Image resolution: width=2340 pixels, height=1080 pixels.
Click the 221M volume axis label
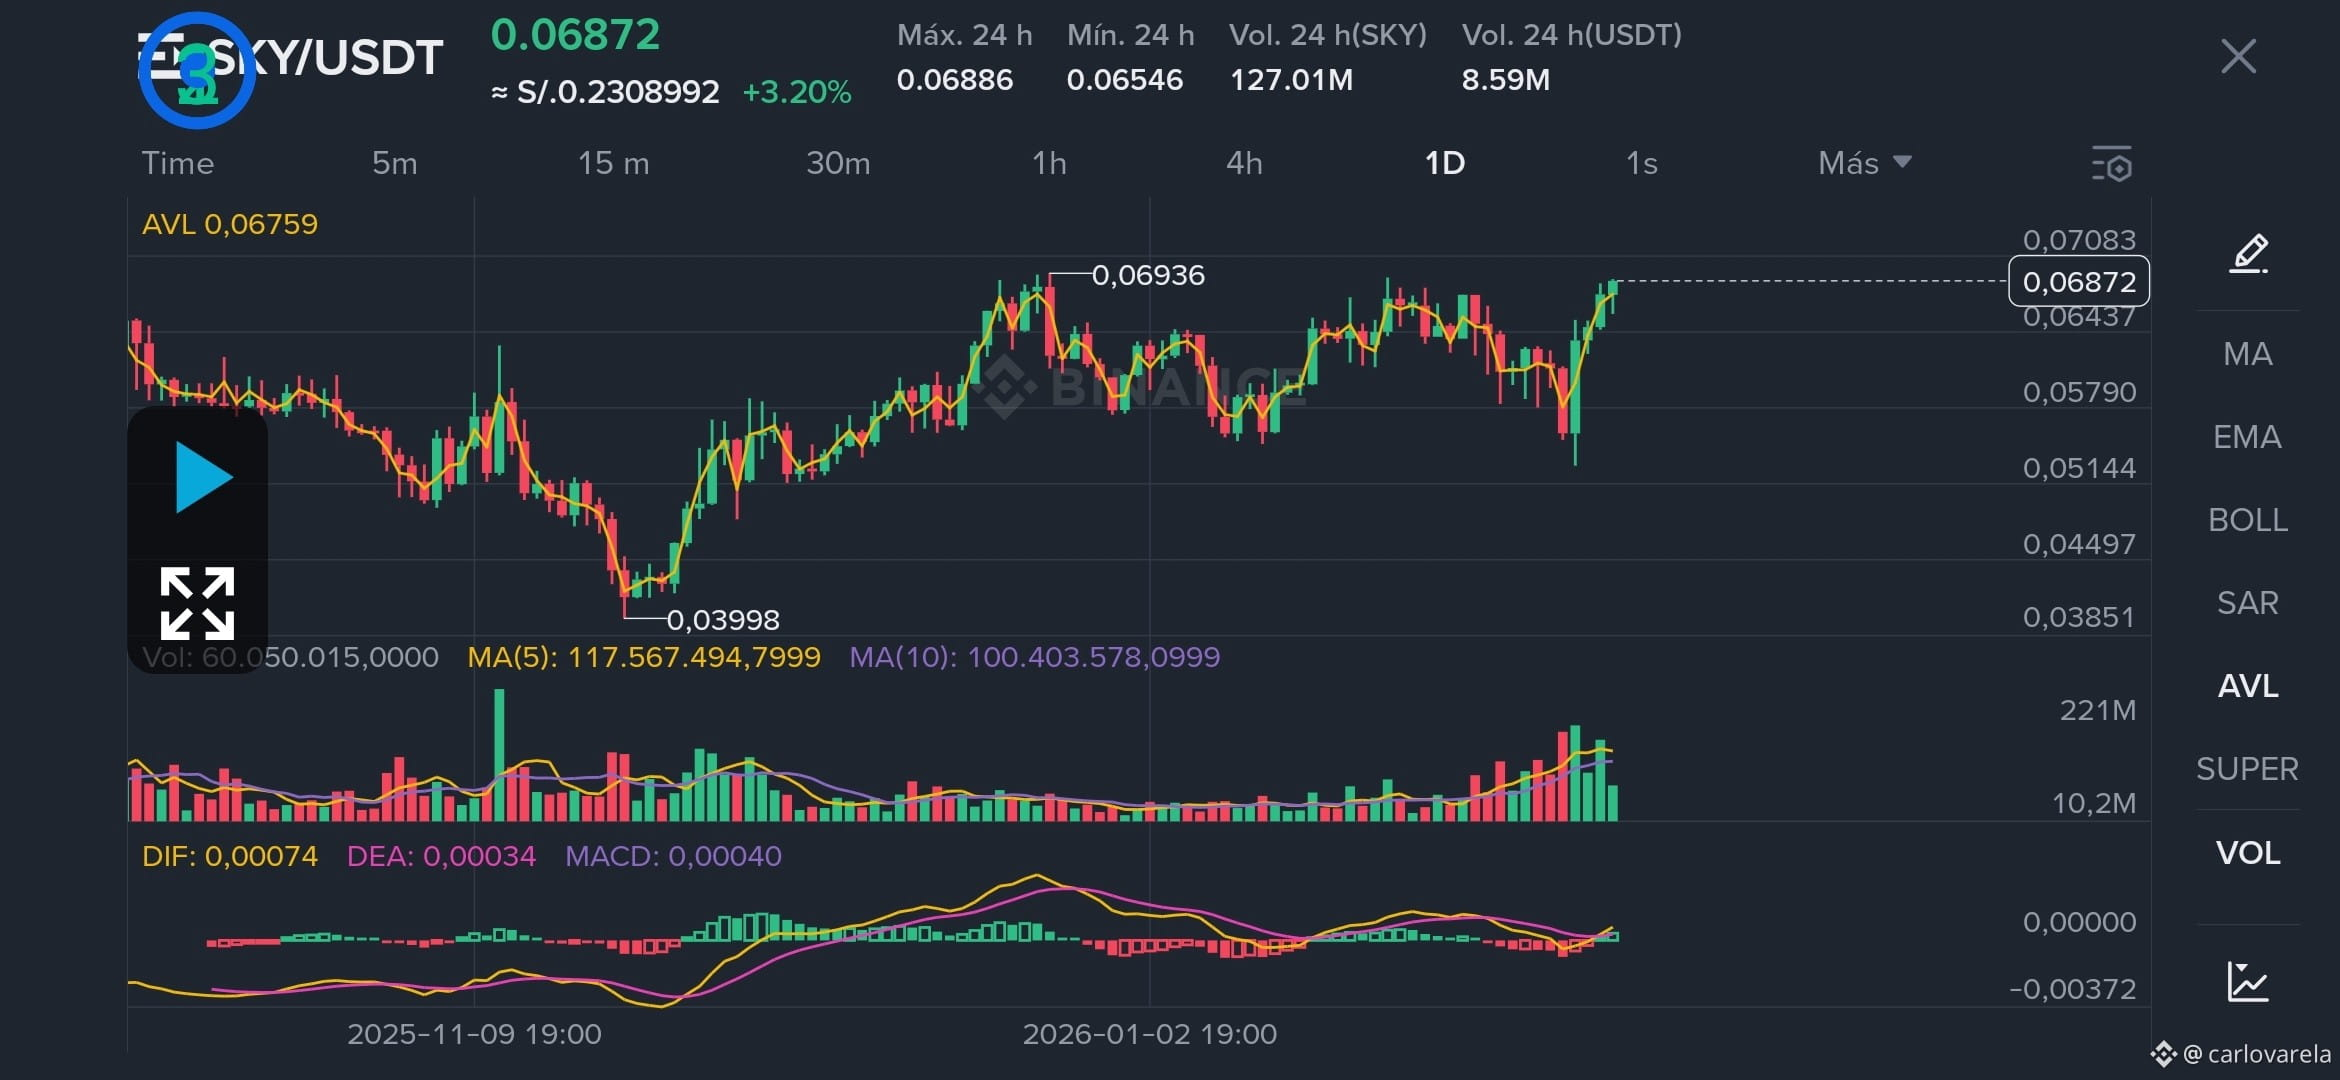click(x=2098, y=710)
